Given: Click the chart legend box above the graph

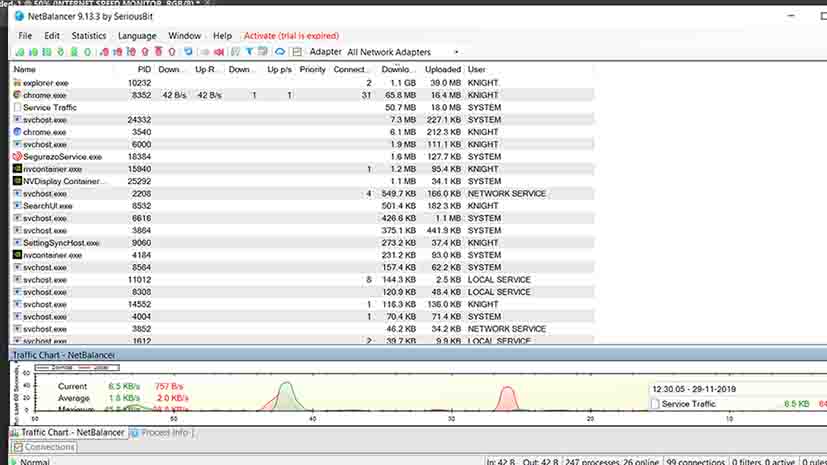Looking at the screenshot, I should 77,367.
